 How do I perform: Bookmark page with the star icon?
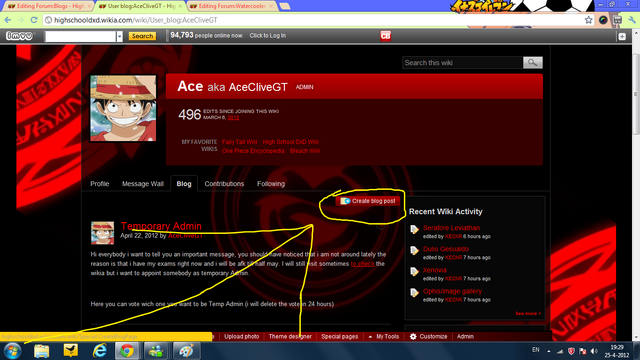(588, 20)
